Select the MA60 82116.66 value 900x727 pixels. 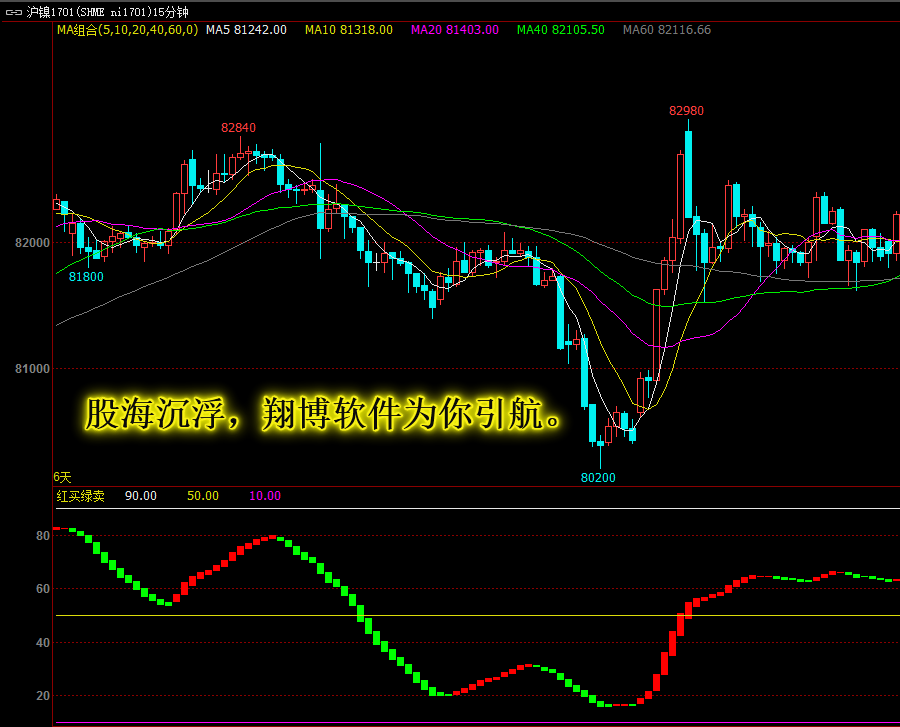coord(667,30)
